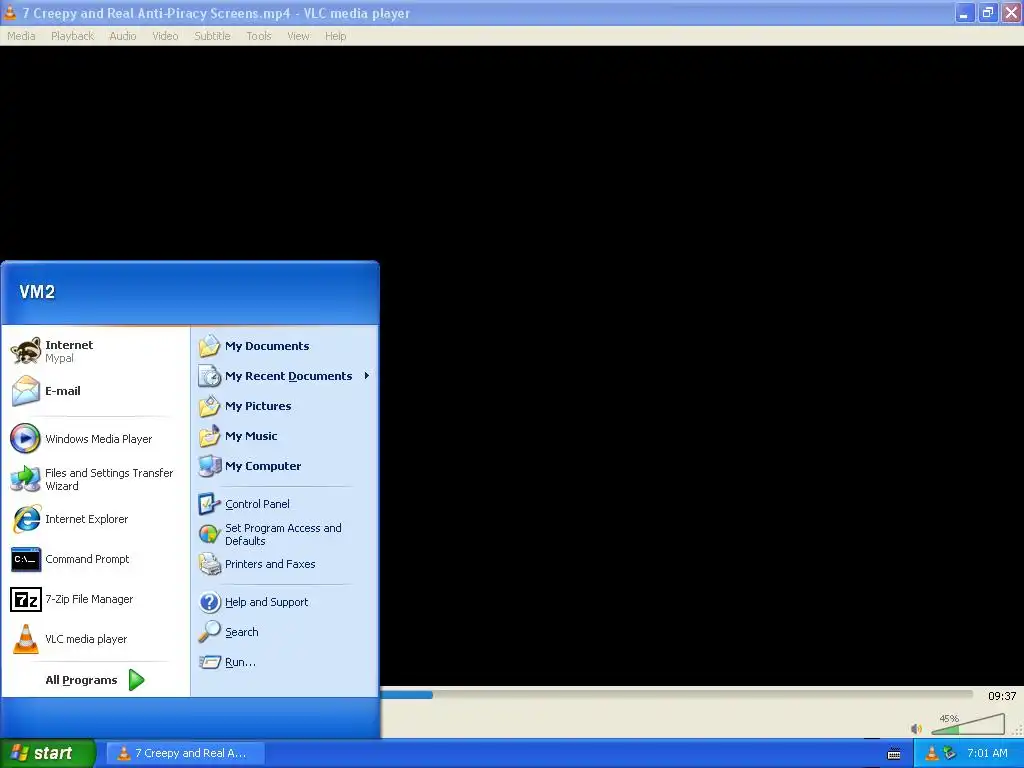The width and height of the screenshot is (1024, 768).
Task: Open VLC Help menu
Action: (x=336, y=36)
